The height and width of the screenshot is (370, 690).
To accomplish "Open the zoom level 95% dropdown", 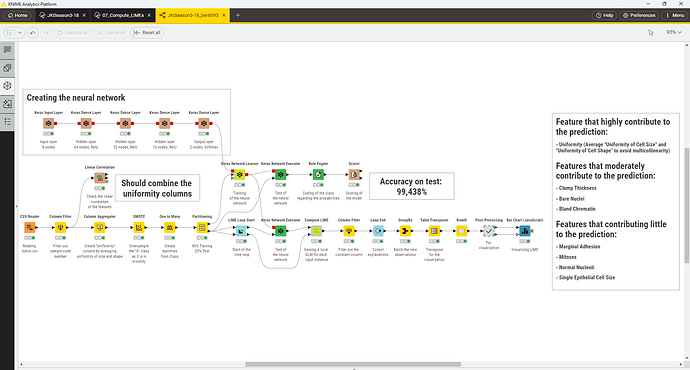I will coord(674,32).
